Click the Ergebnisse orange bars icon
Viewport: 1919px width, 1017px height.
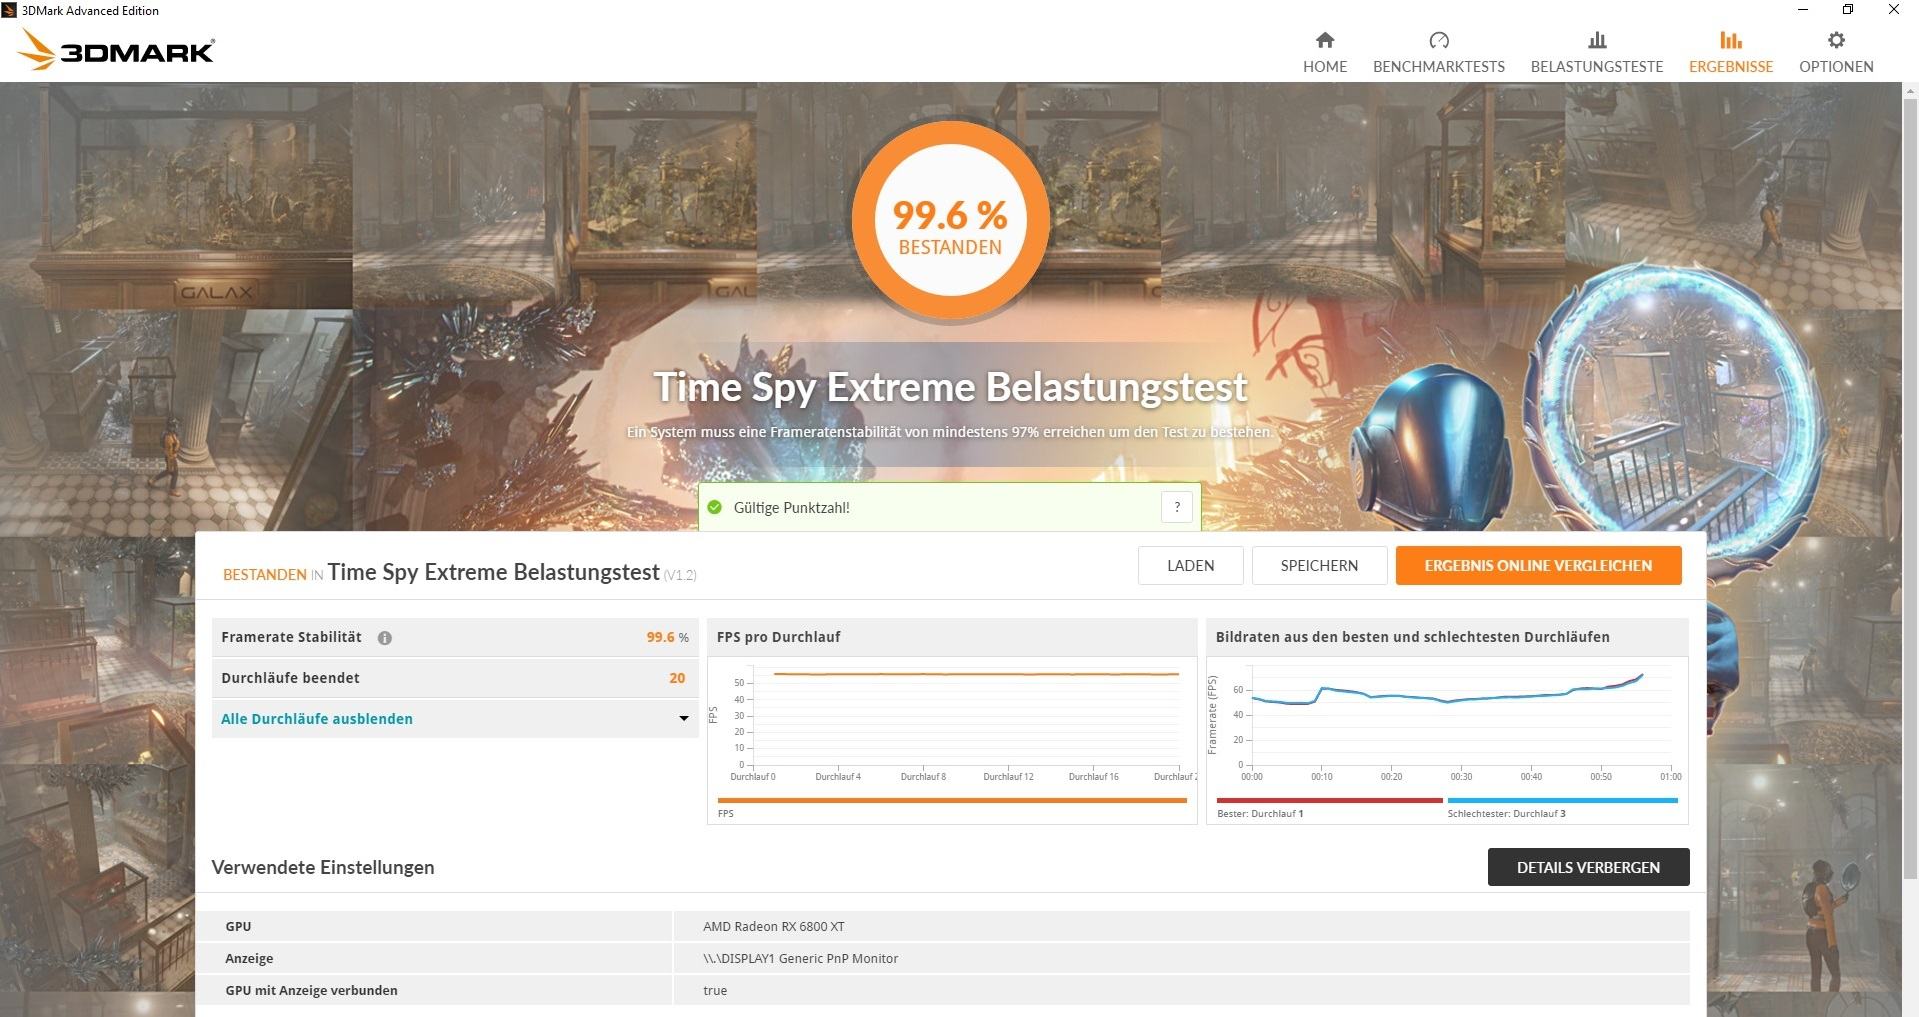pyautogui.click(x=1731, y=40)
